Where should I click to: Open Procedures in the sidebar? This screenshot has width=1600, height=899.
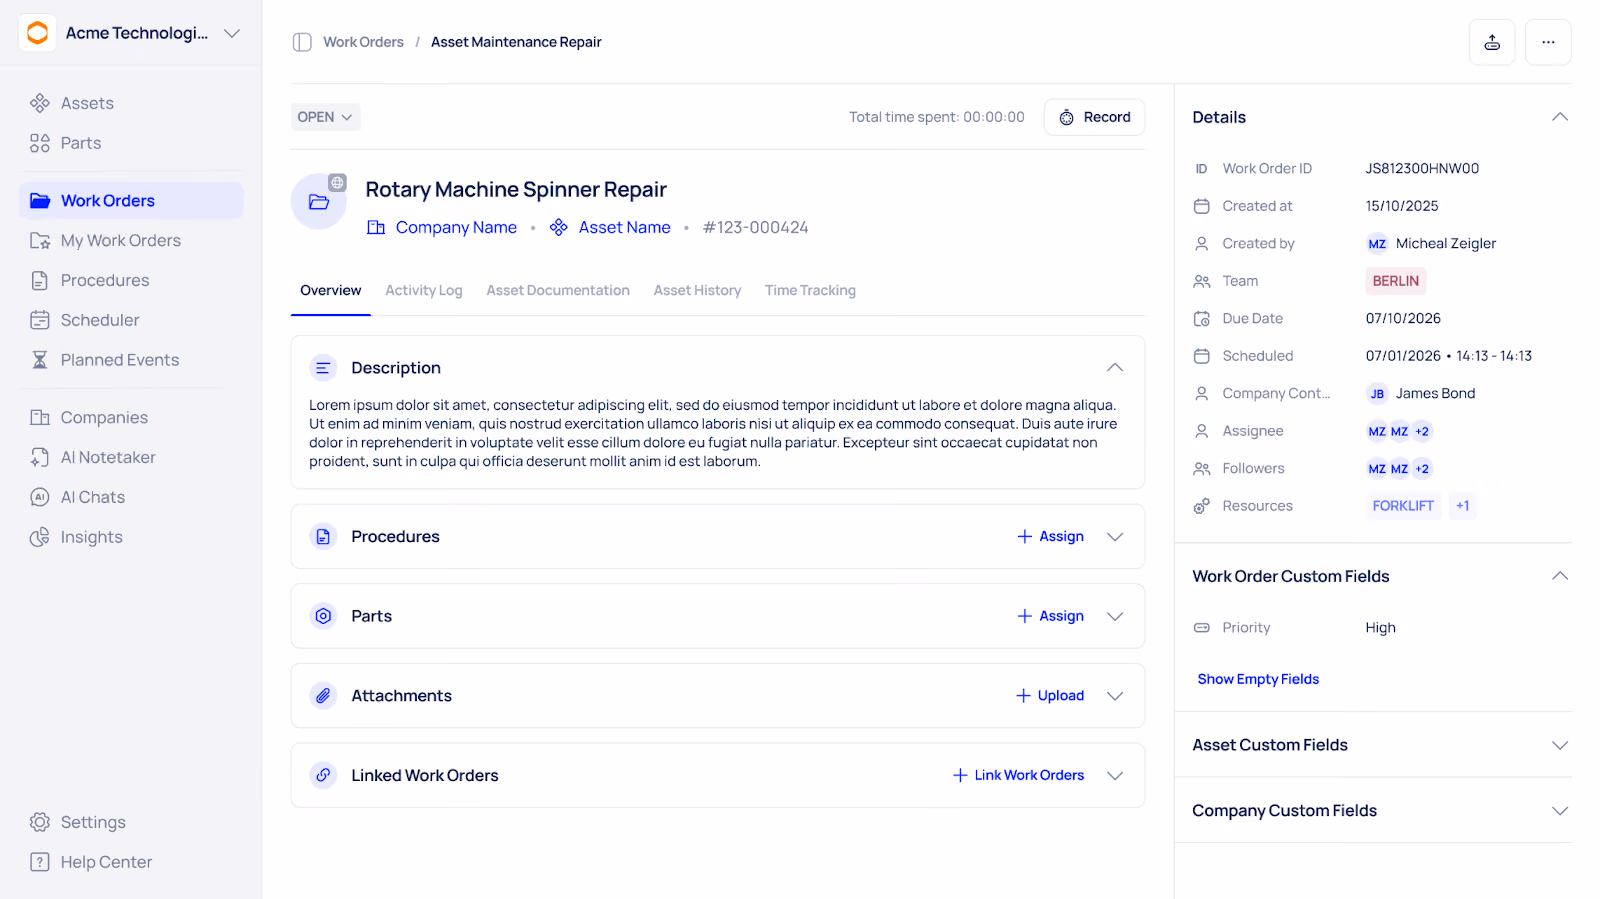(131, 280)
